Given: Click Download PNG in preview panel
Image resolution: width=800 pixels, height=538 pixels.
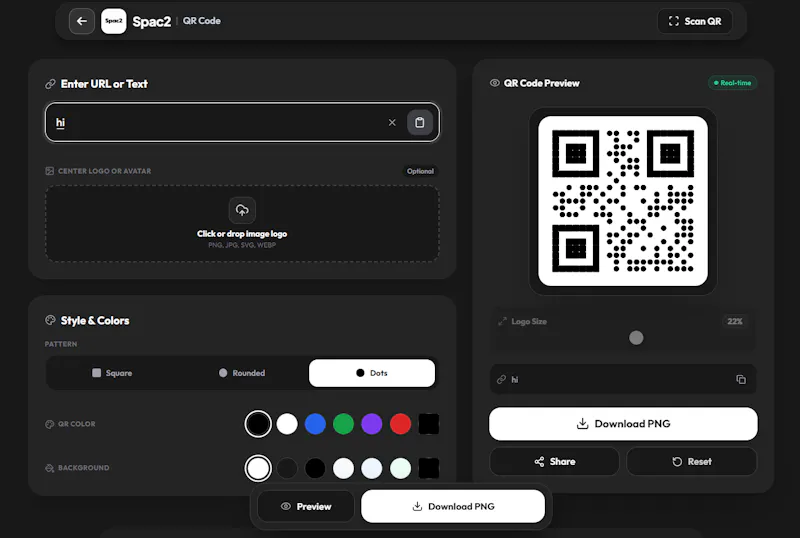Looking at the screenshot, I should coord(623,424).
